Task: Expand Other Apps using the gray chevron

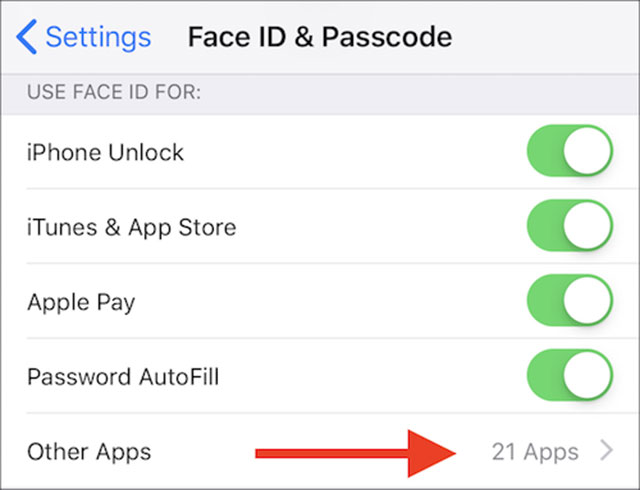Action: pyautogui.click(x=606, y=452)
